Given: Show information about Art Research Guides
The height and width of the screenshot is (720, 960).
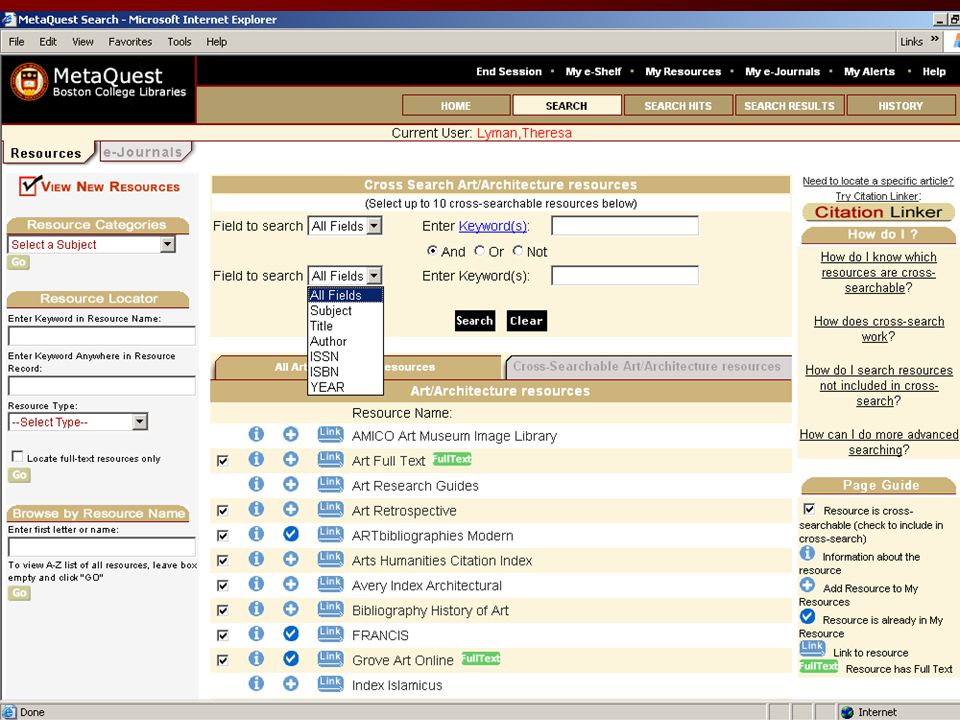Looking at the screenshot, I should click(256, 484).
